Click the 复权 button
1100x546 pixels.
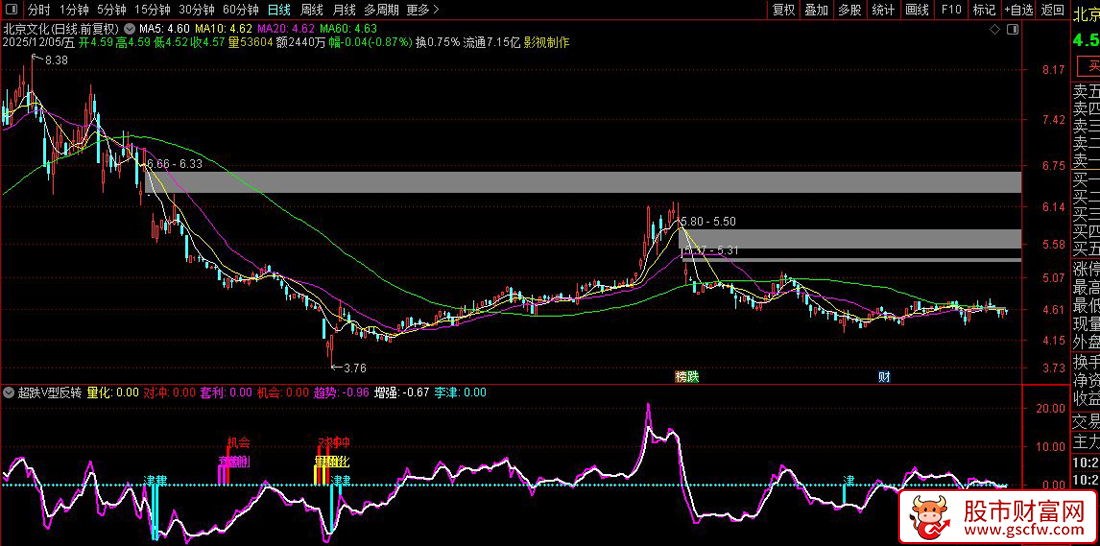pos(784,10)
